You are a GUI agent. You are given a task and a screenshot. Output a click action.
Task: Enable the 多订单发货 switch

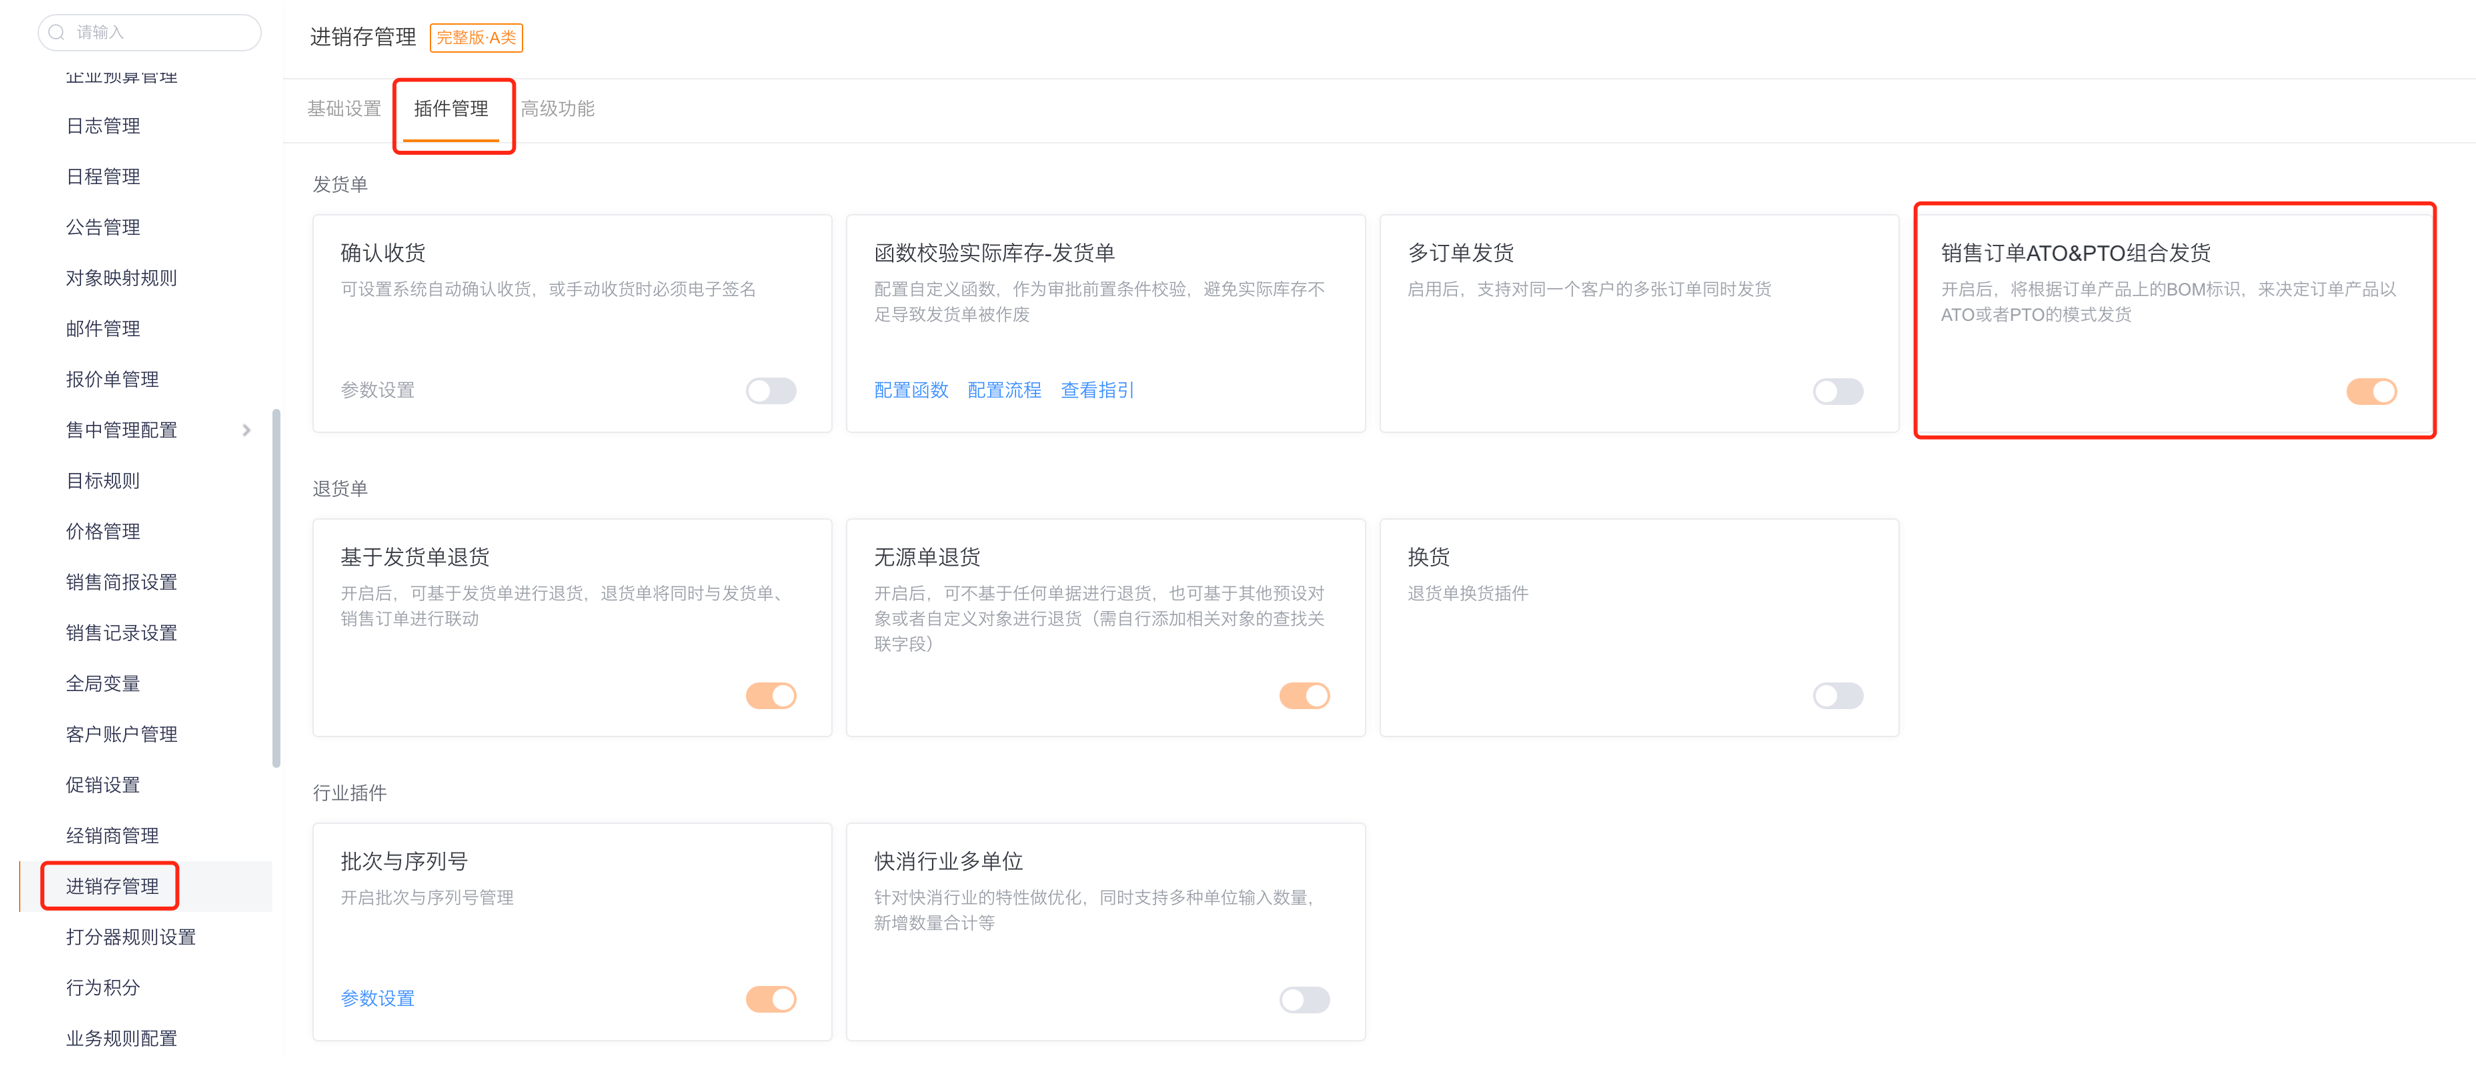tap(1837, 391)
